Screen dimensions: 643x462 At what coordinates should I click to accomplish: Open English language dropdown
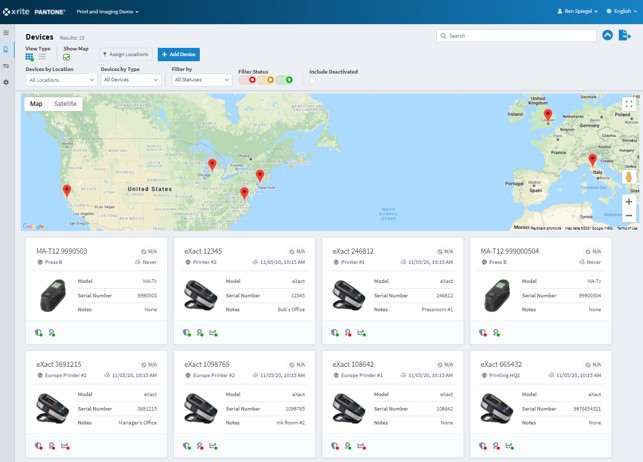[622, 11]
